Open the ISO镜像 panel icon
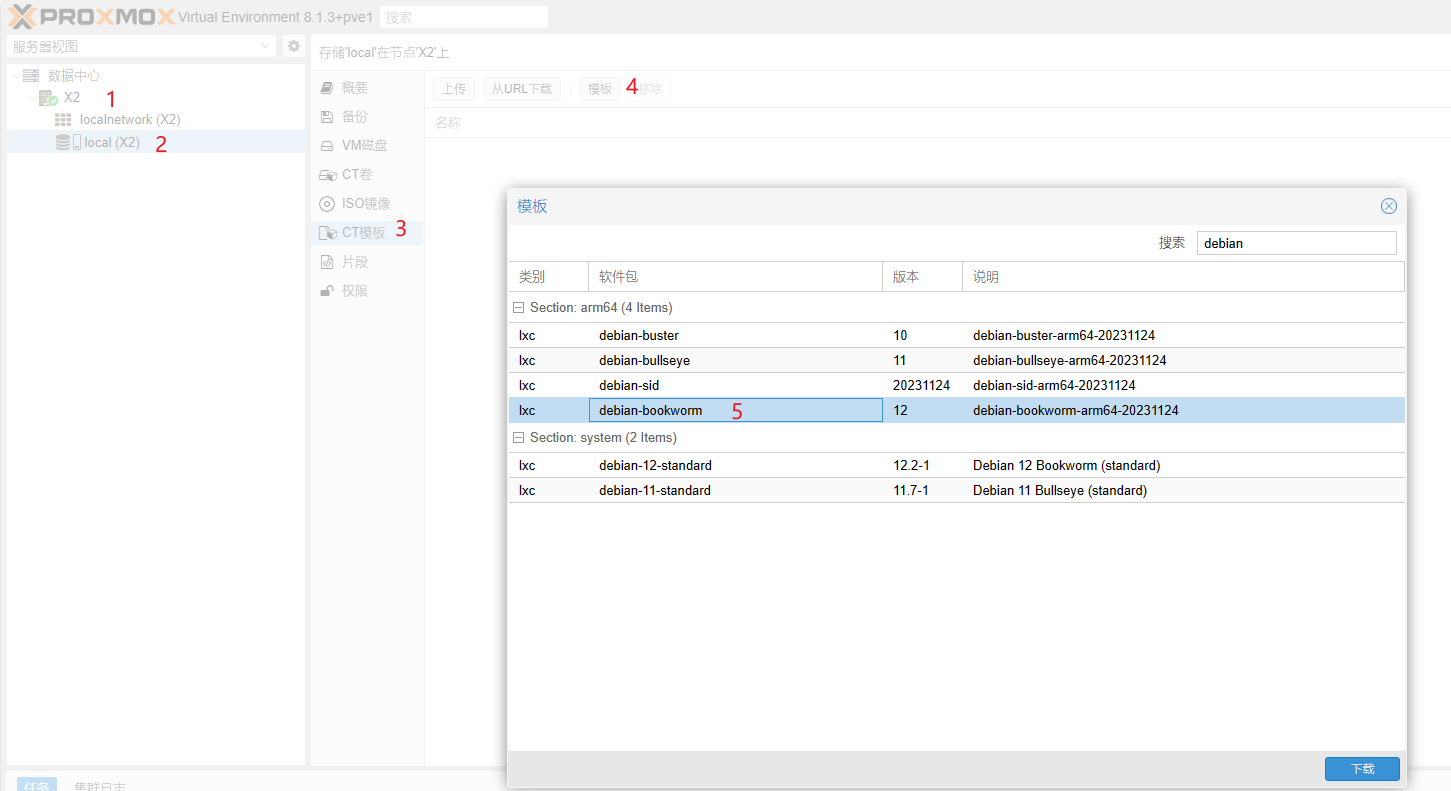 pyautogui.click(x=327, y=204)
